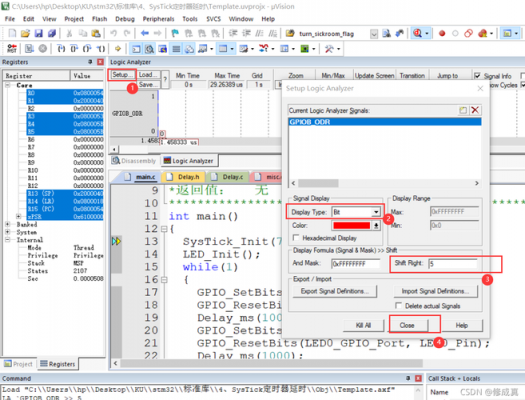Click the New signal icon in the Setup dialog
The height and width of the screenshot is (400, 525).
tap(463, 110)
